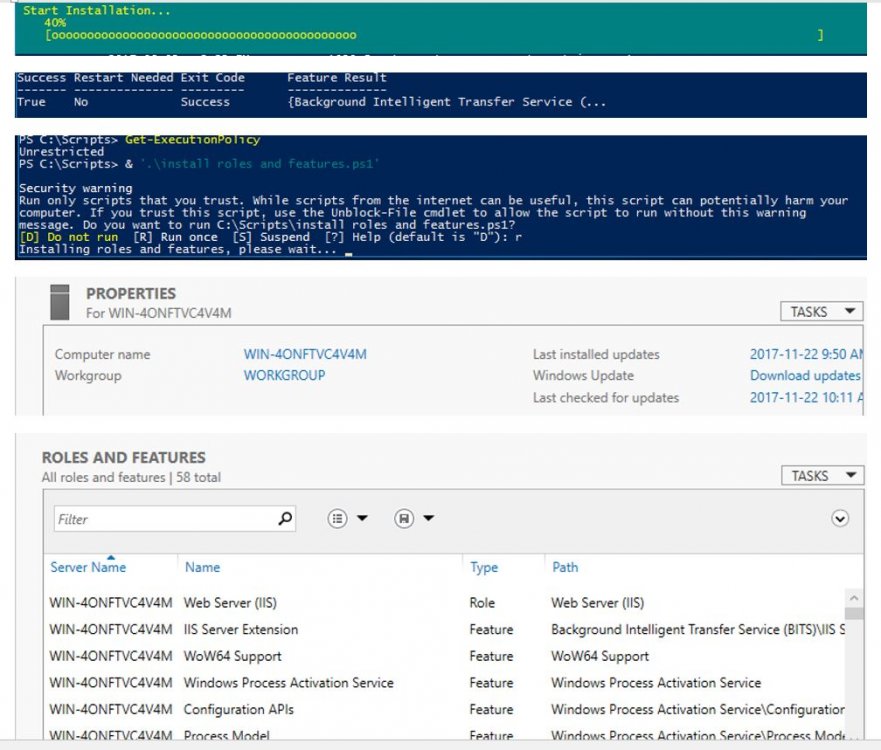Click the 'Computer name' label
This screenshot has height=750, width=881.
pos(102,354)
